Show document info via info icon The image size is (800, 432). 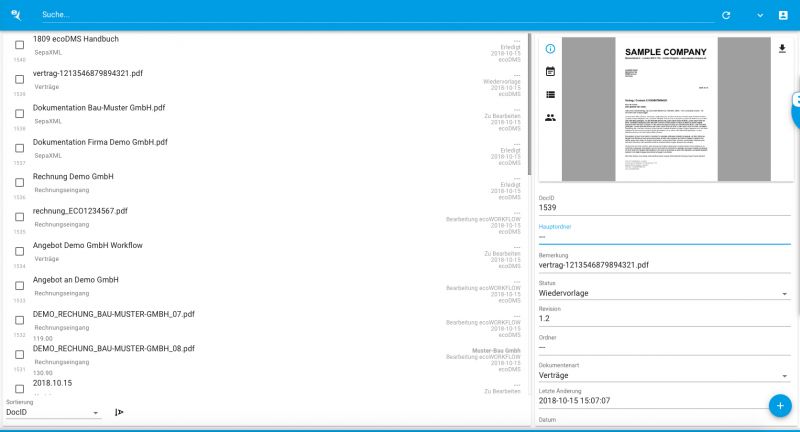pyautogui.click(x=550, y=49)
